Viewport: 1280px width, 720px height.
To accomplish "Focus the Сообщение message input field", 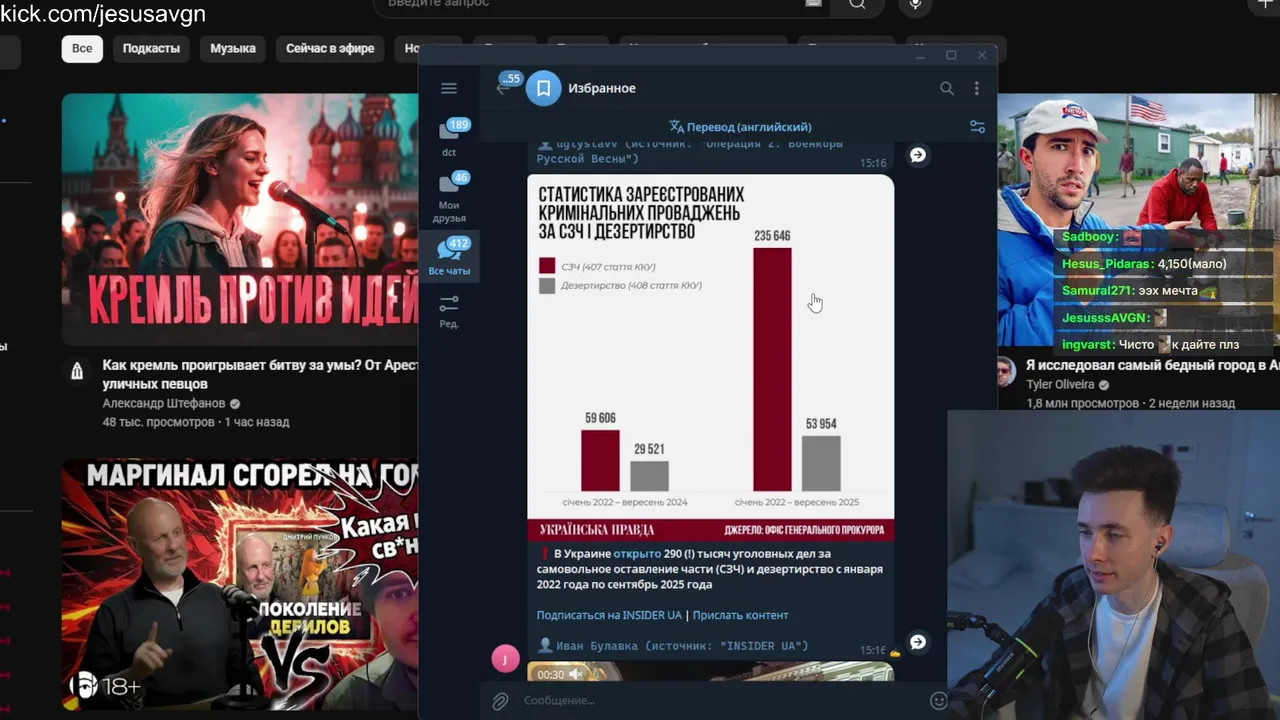I will [720, 701].
